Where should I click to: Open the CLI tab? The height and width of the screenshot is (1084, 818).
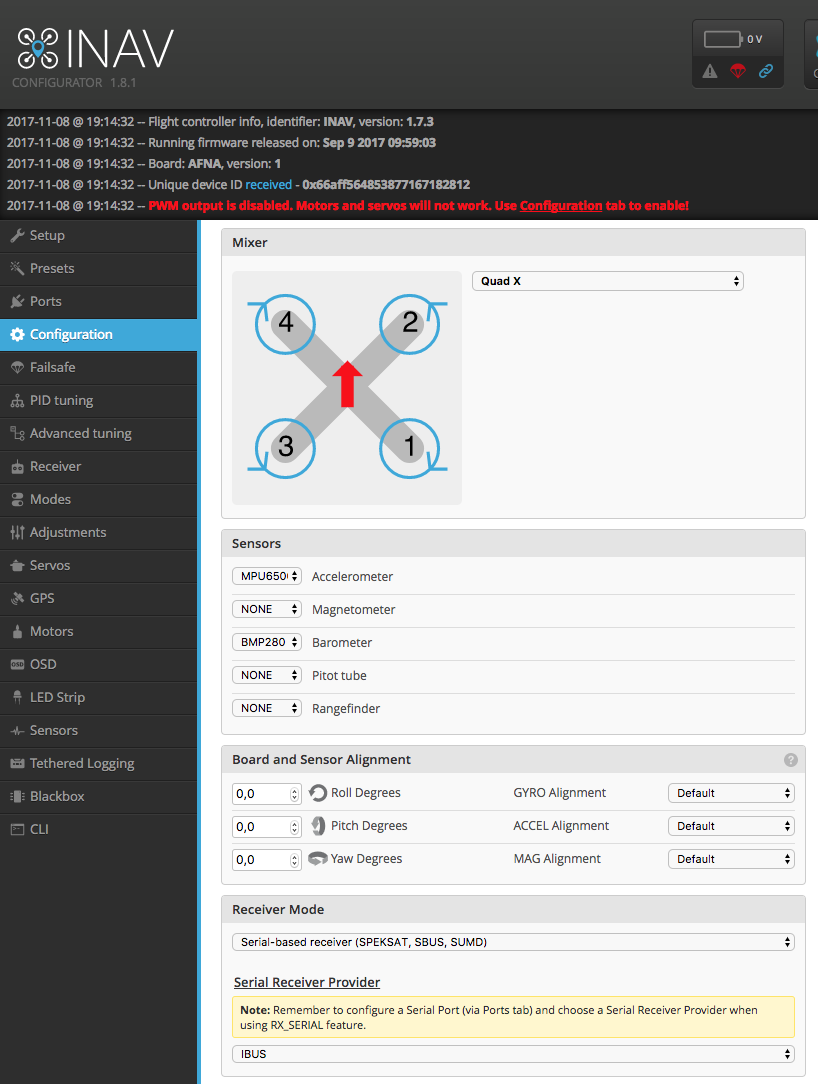click(99, 830)
